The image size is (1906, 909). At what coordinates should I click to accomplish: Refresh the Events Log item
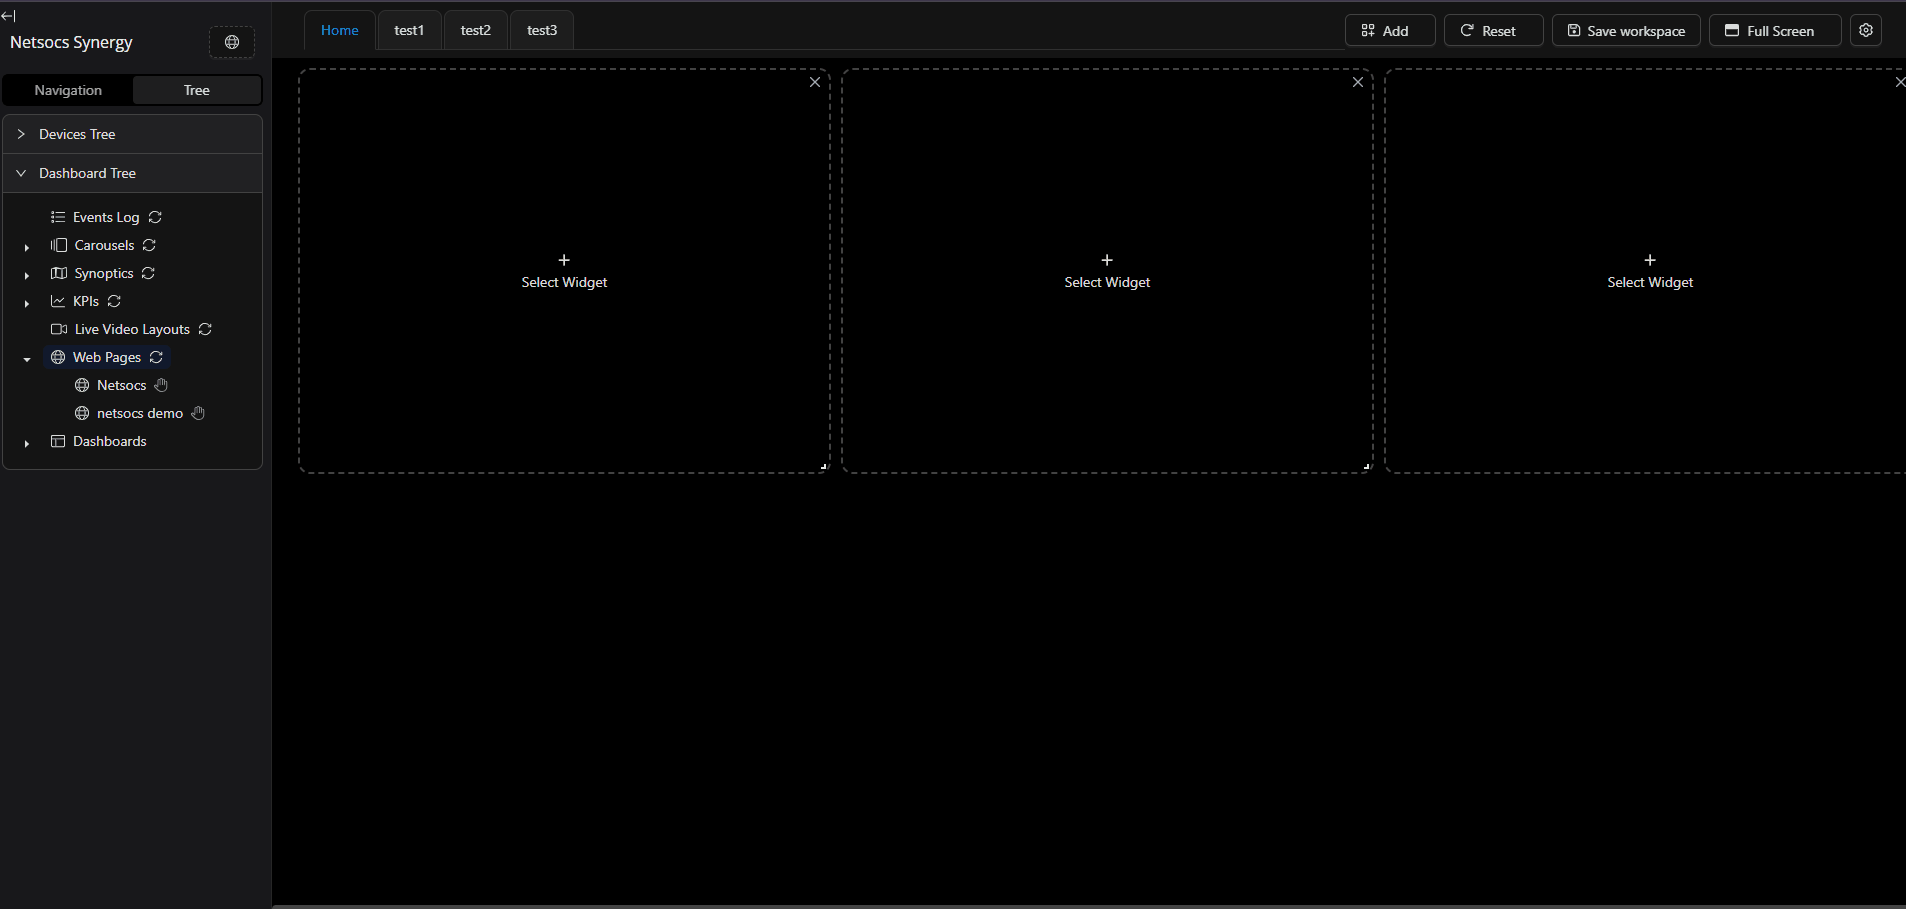(x=155, y=217)
